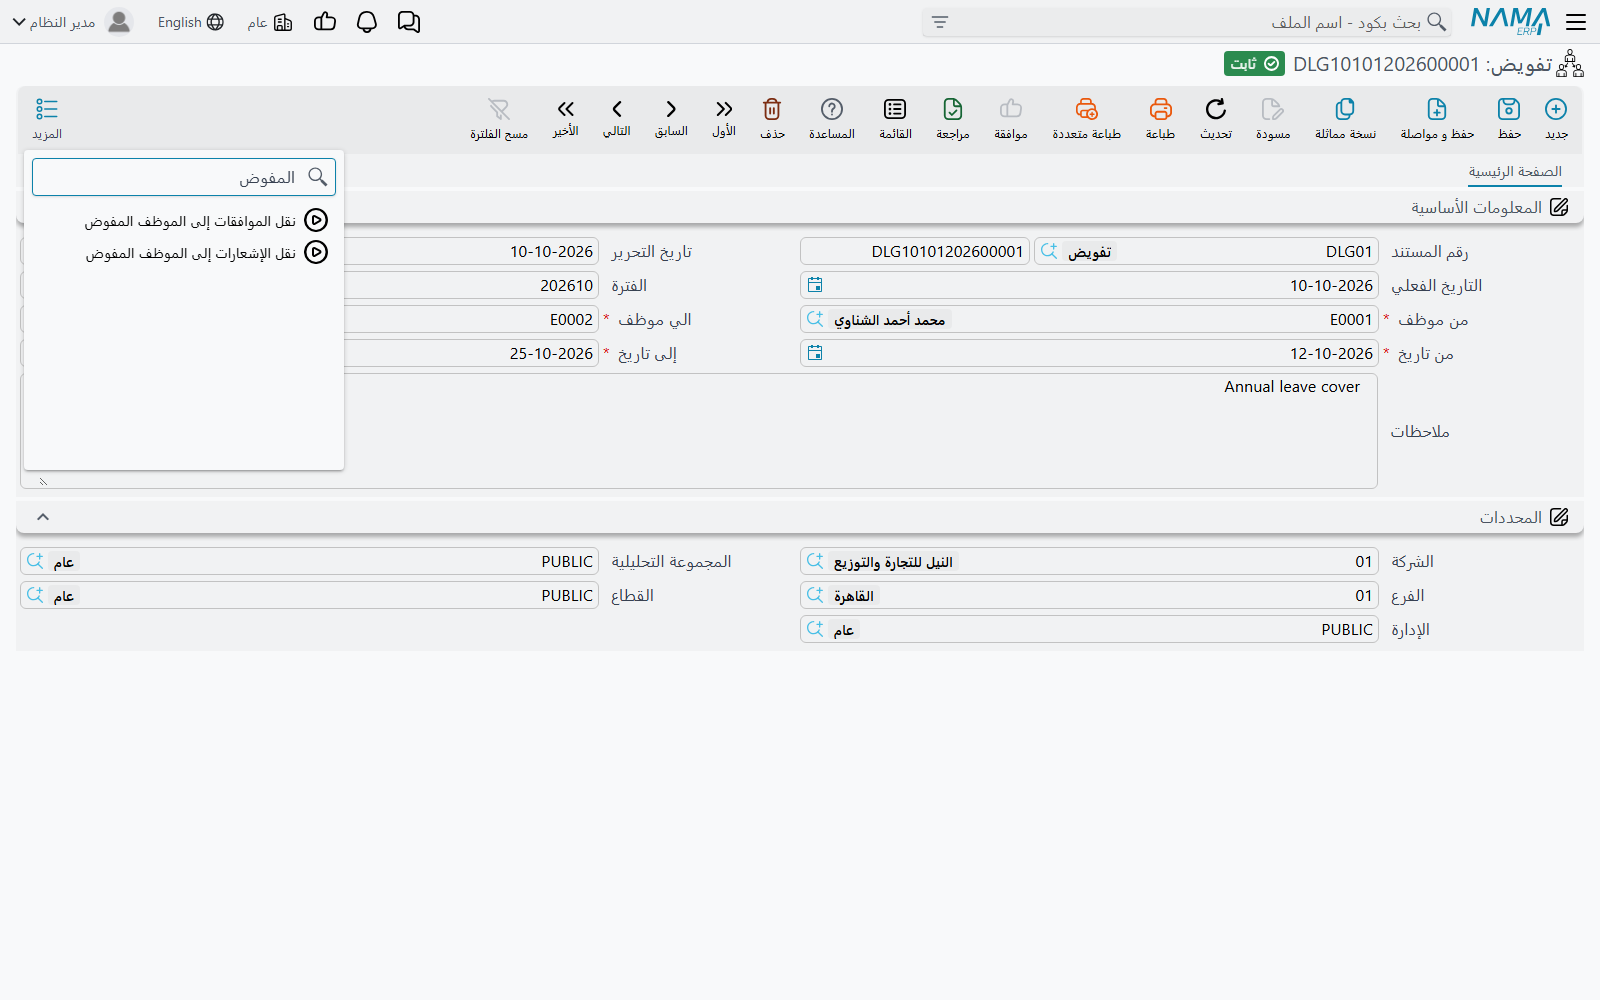Open the notifications bell icon
The width and height of the screenshot is (1600, 1000).
pyautogui.click(x=367, y=22)
